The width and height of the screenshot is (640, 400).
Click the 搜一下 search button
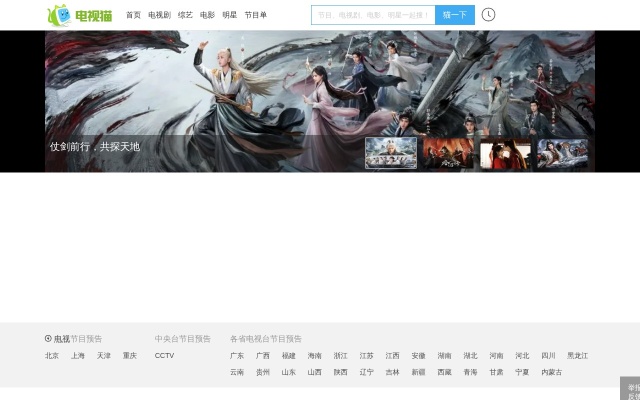454,15
